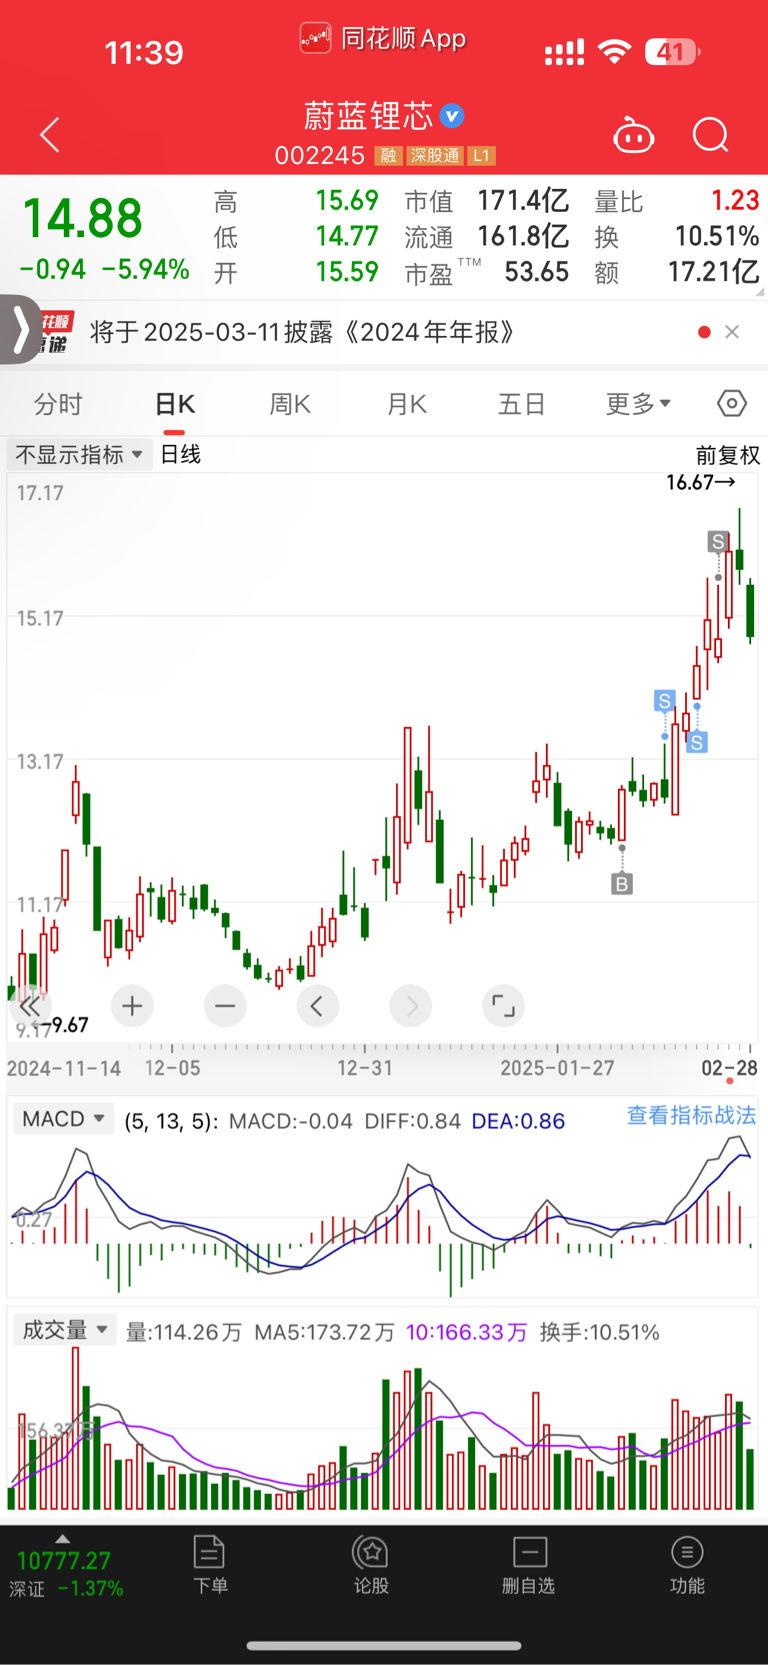Tap 换 turnover 10.51% value
768x1665 pixels.
[717, 237]
